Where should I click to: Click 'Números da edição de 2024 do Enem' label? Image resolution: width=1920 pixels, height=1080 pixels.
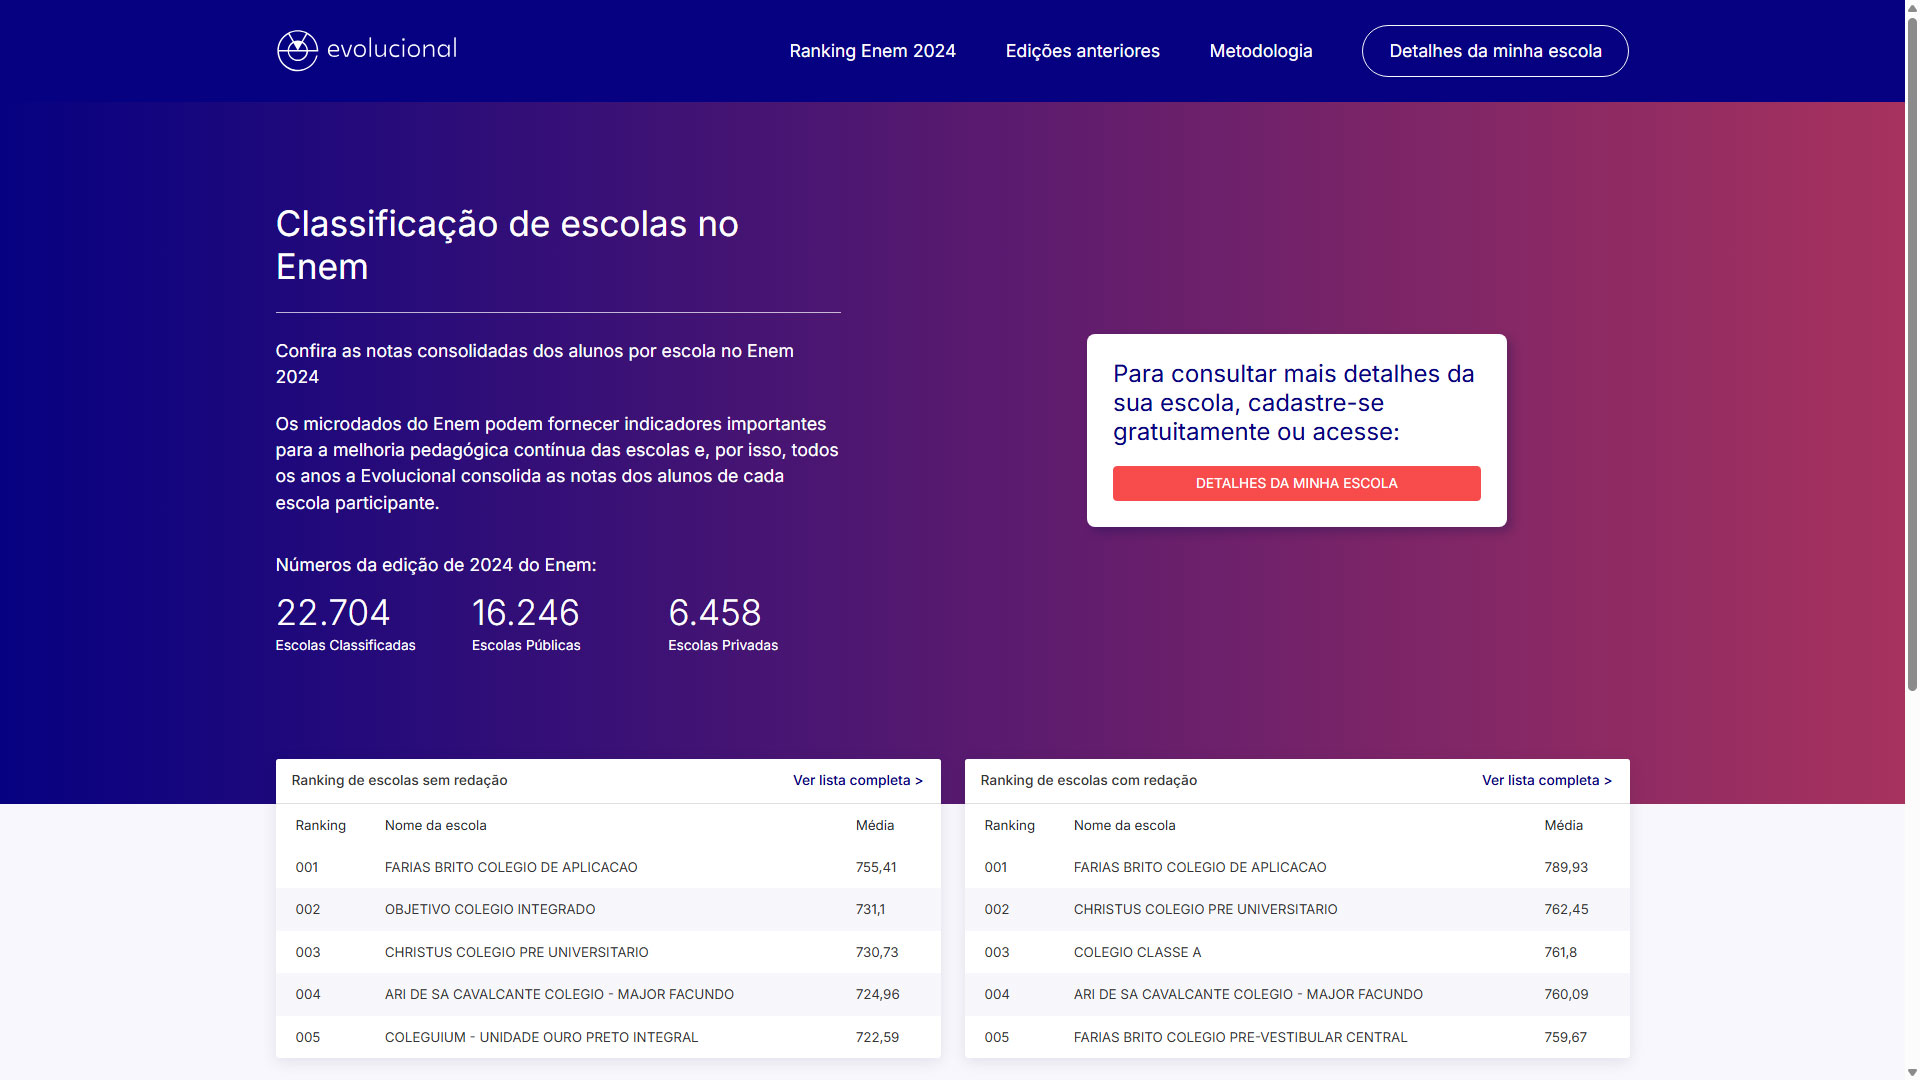point(436,565)
